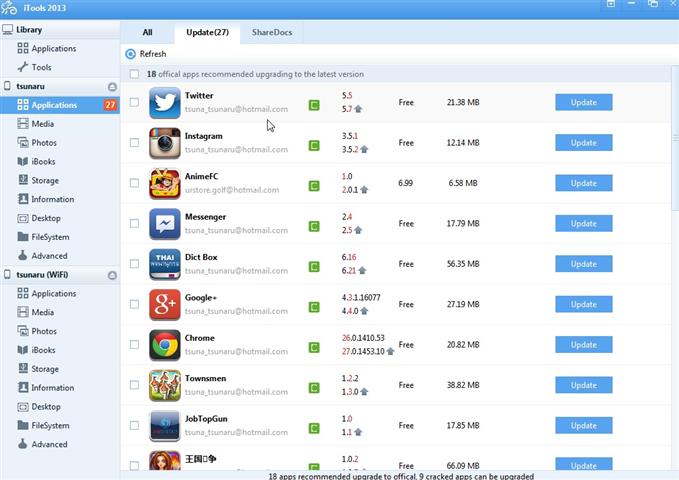Check the AnimeFC row checkbox
The width and height of the screenshot is (679, 480).
pos(135,183)
